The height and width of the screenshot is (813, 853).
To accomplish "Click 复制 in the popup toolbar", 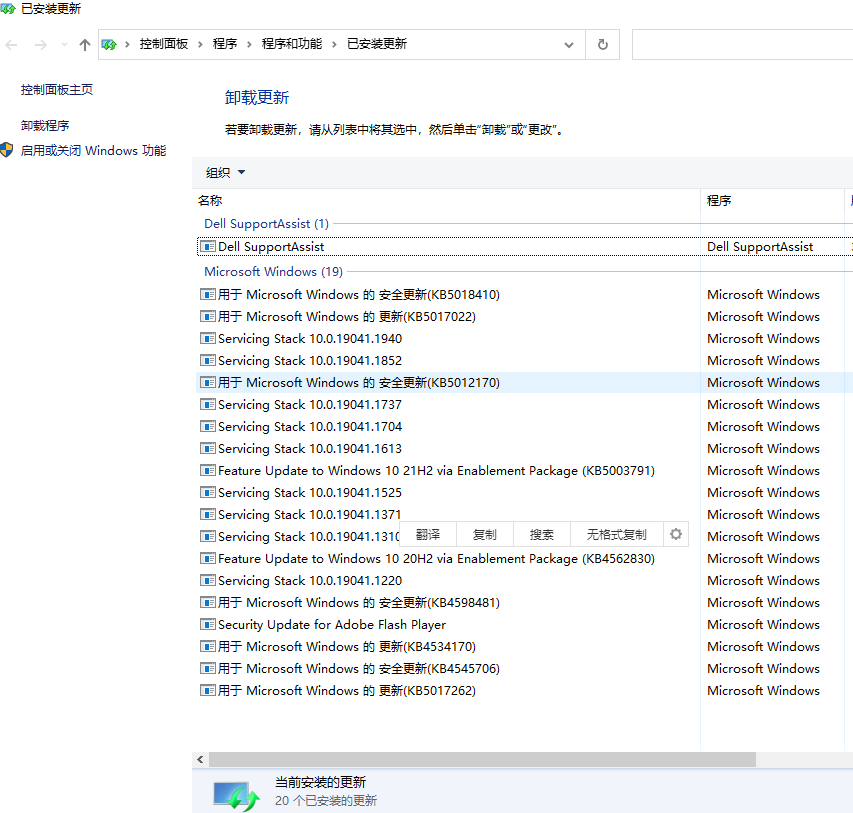I will 485,534.
